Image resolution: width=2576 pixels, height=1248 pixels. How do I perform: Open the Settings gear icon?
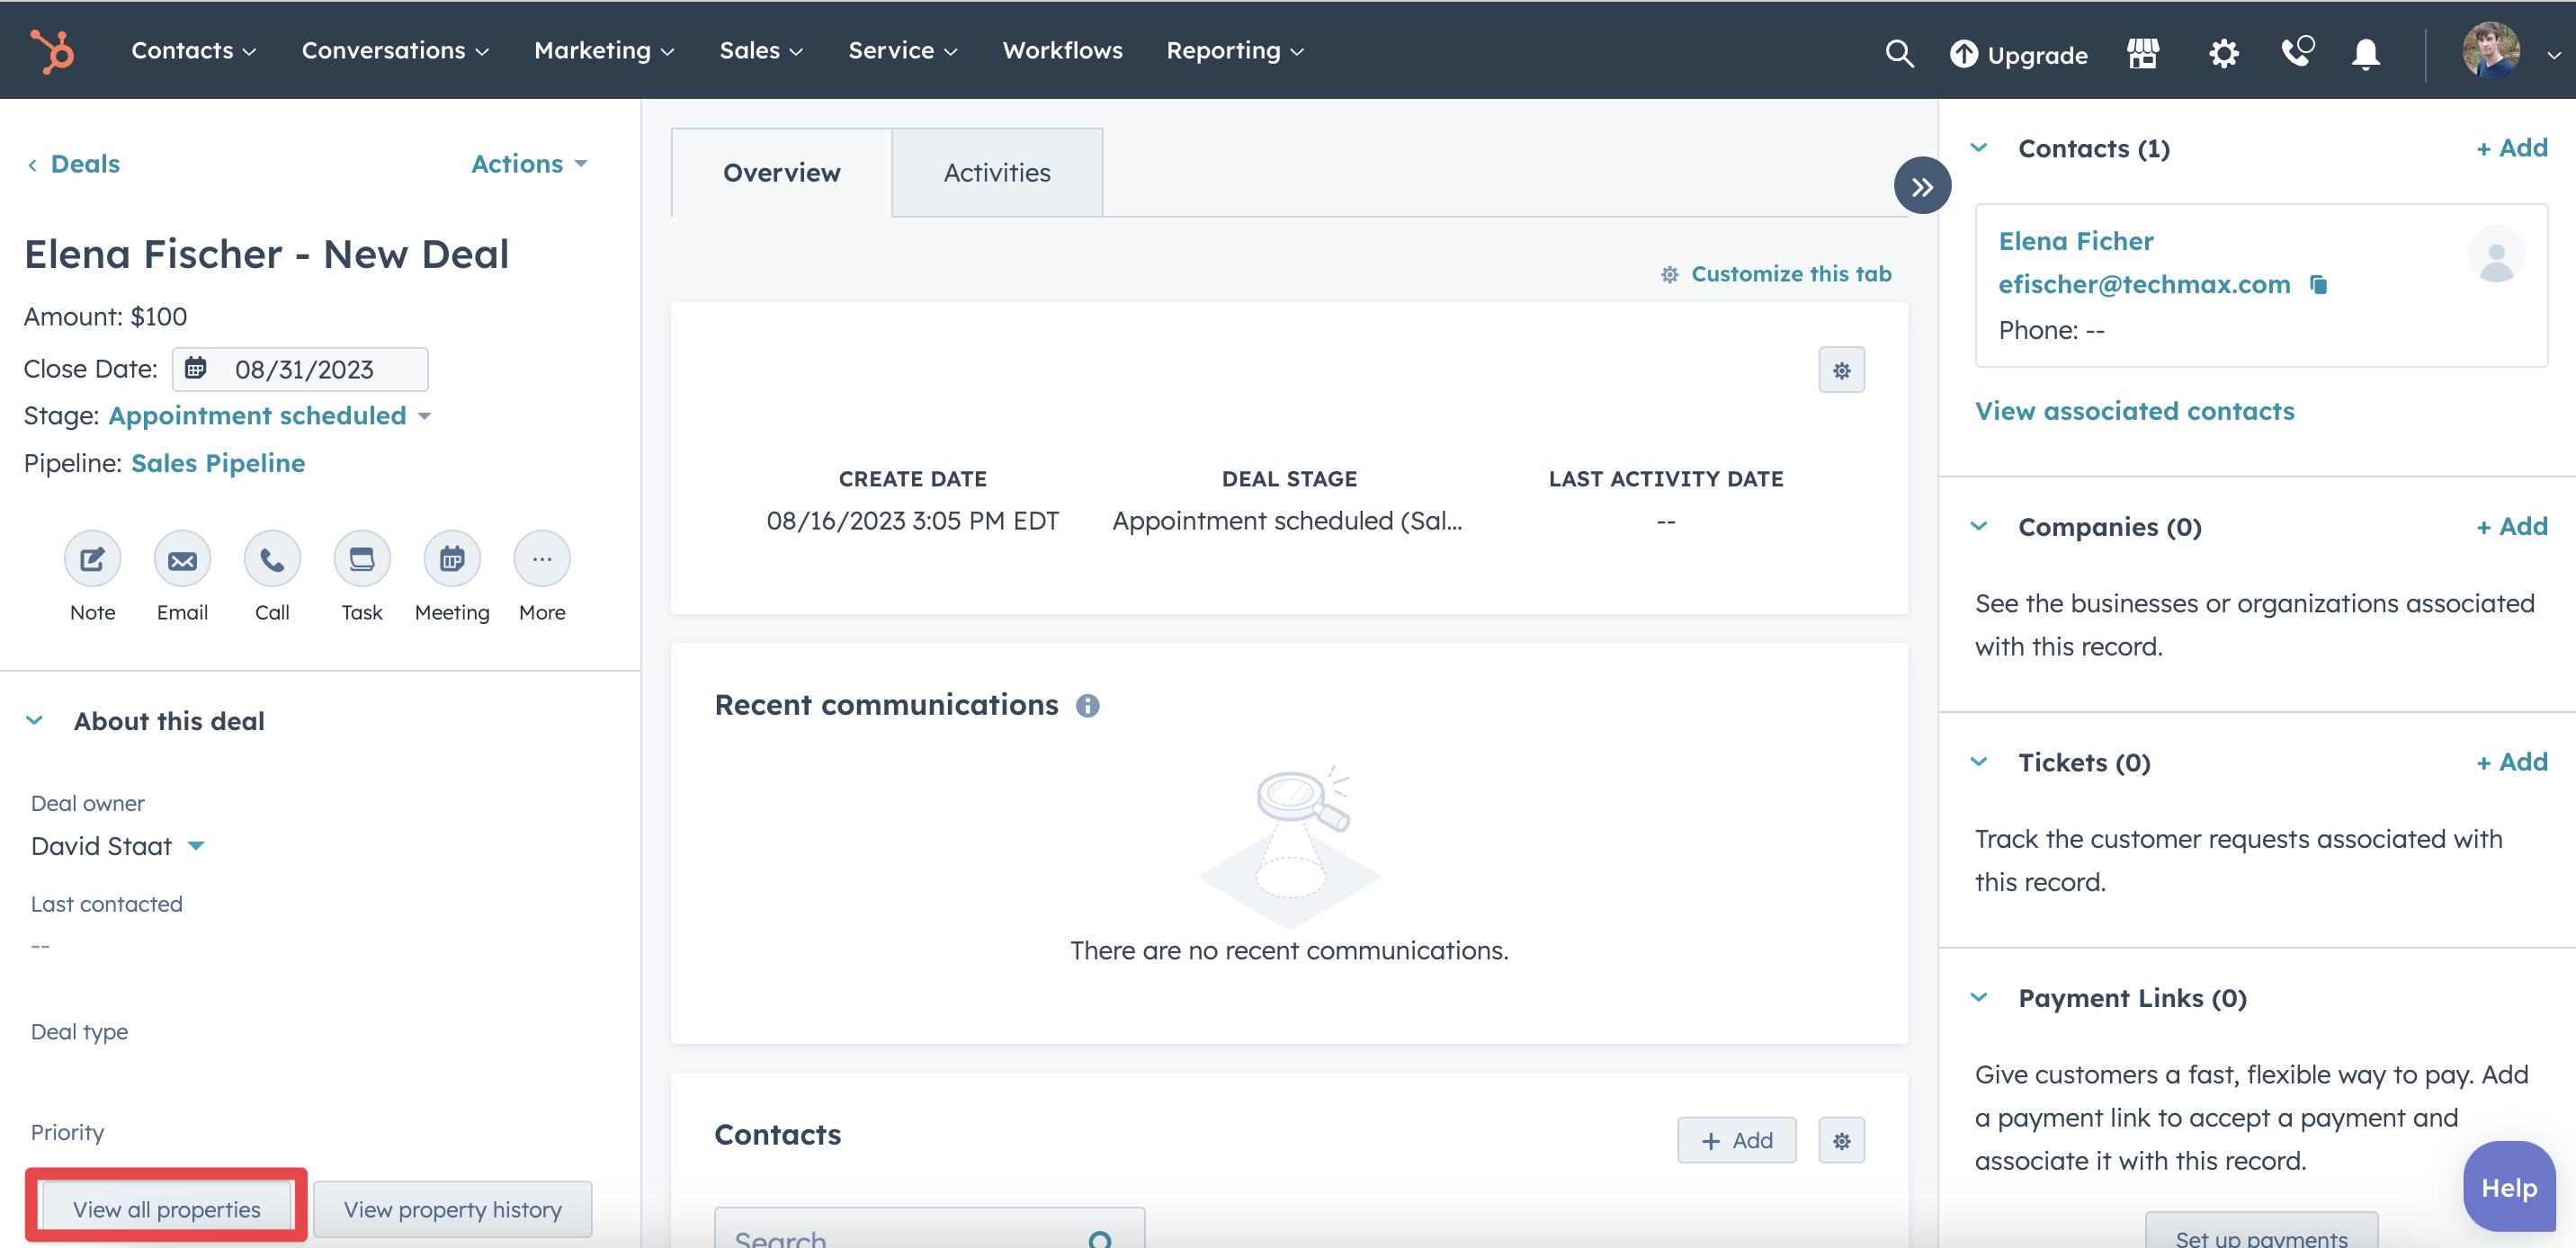[2223, 53]
